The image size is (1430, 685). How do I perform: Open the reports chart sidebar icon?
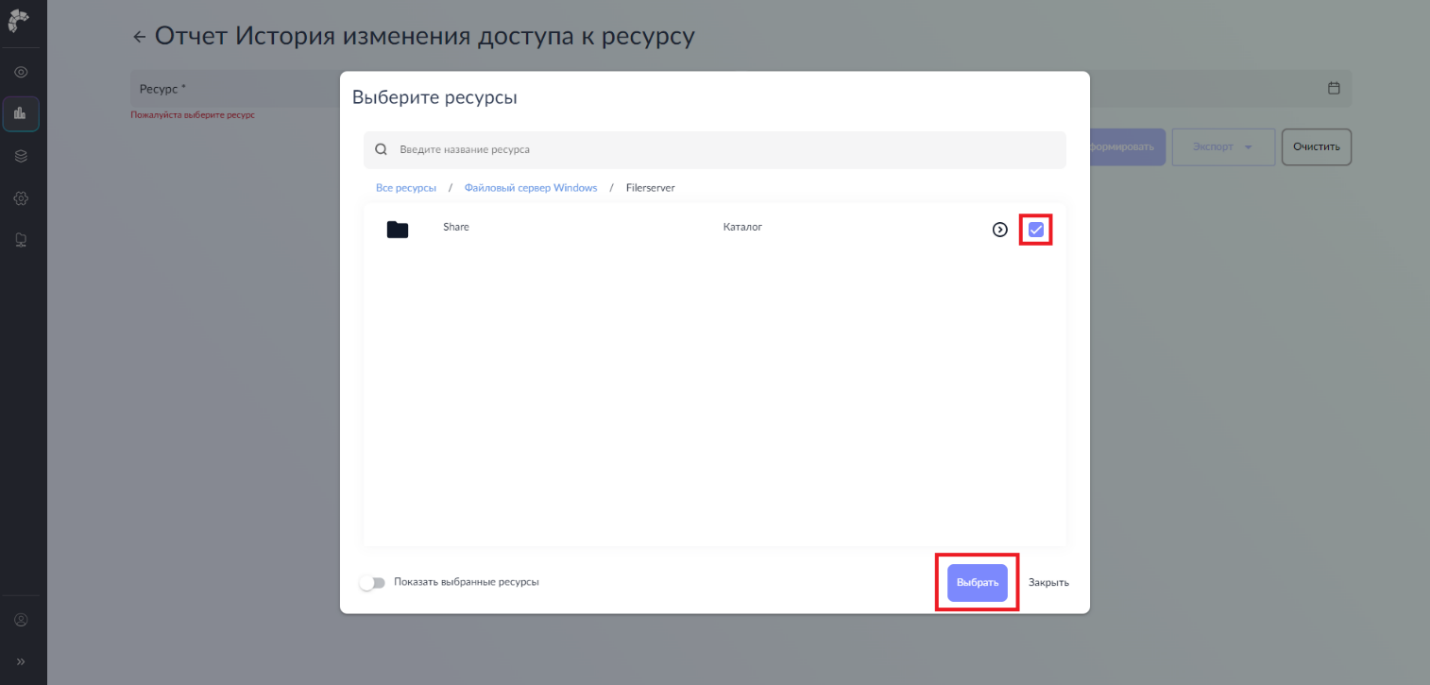point(21,114)
